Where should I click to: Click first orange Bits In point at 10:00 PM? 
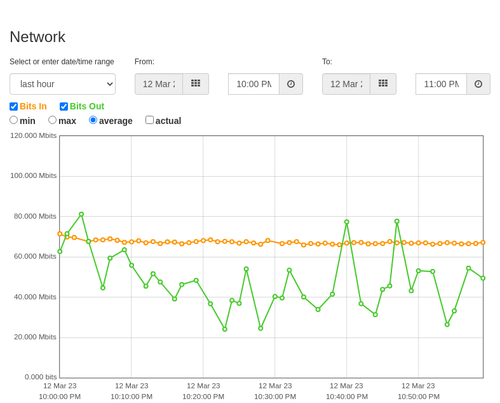(x=60, y=234)
